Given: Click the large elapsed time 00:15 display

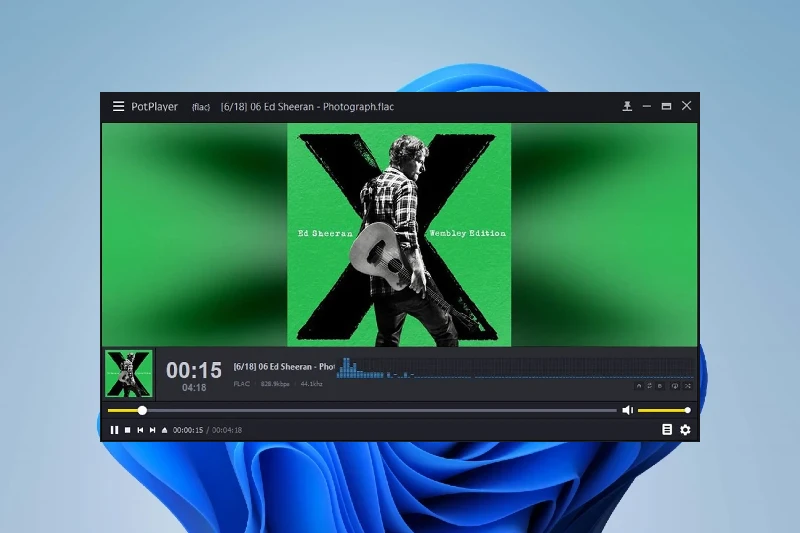Looking at the screenshot, I should coord(194,370).
